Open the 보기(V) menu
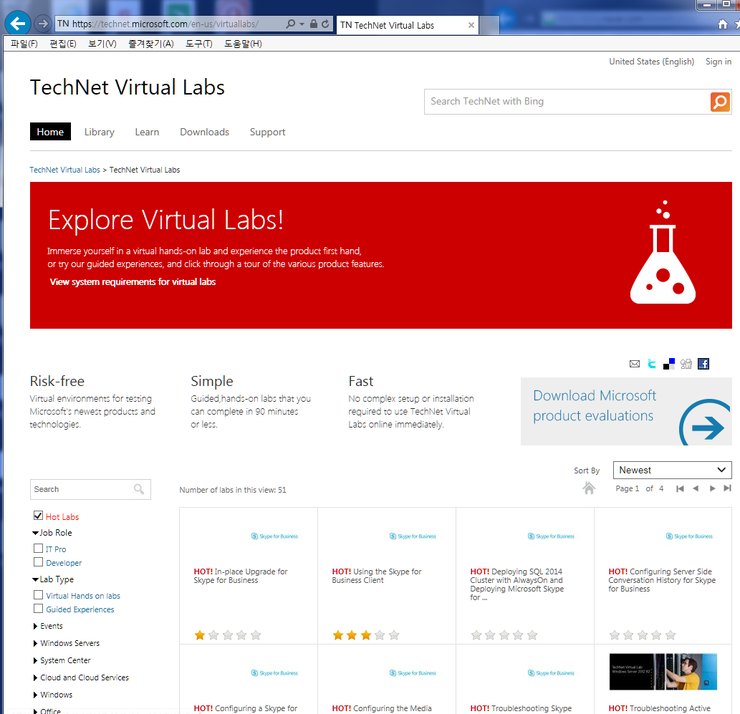The height and width of the screenshot is (714, 740). (102, 44)
